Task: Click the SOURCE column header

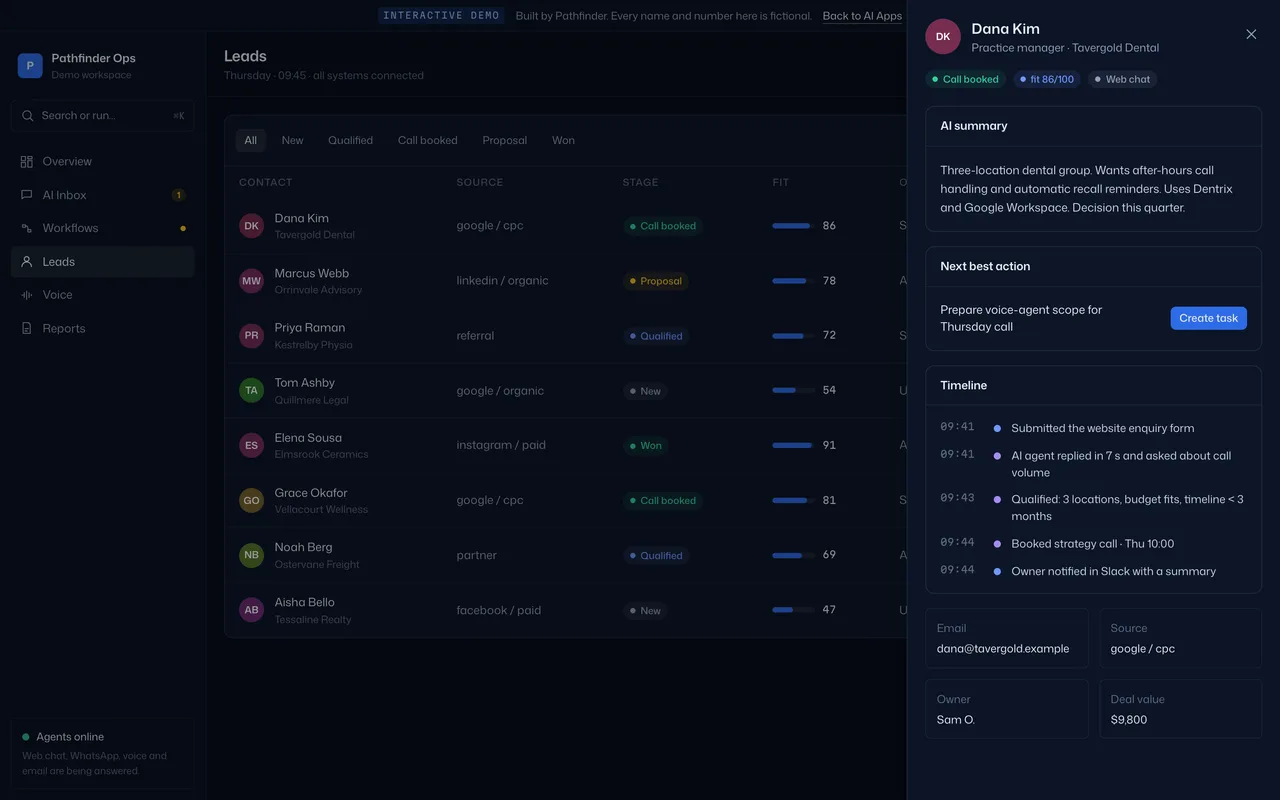Action: [480, 182]
